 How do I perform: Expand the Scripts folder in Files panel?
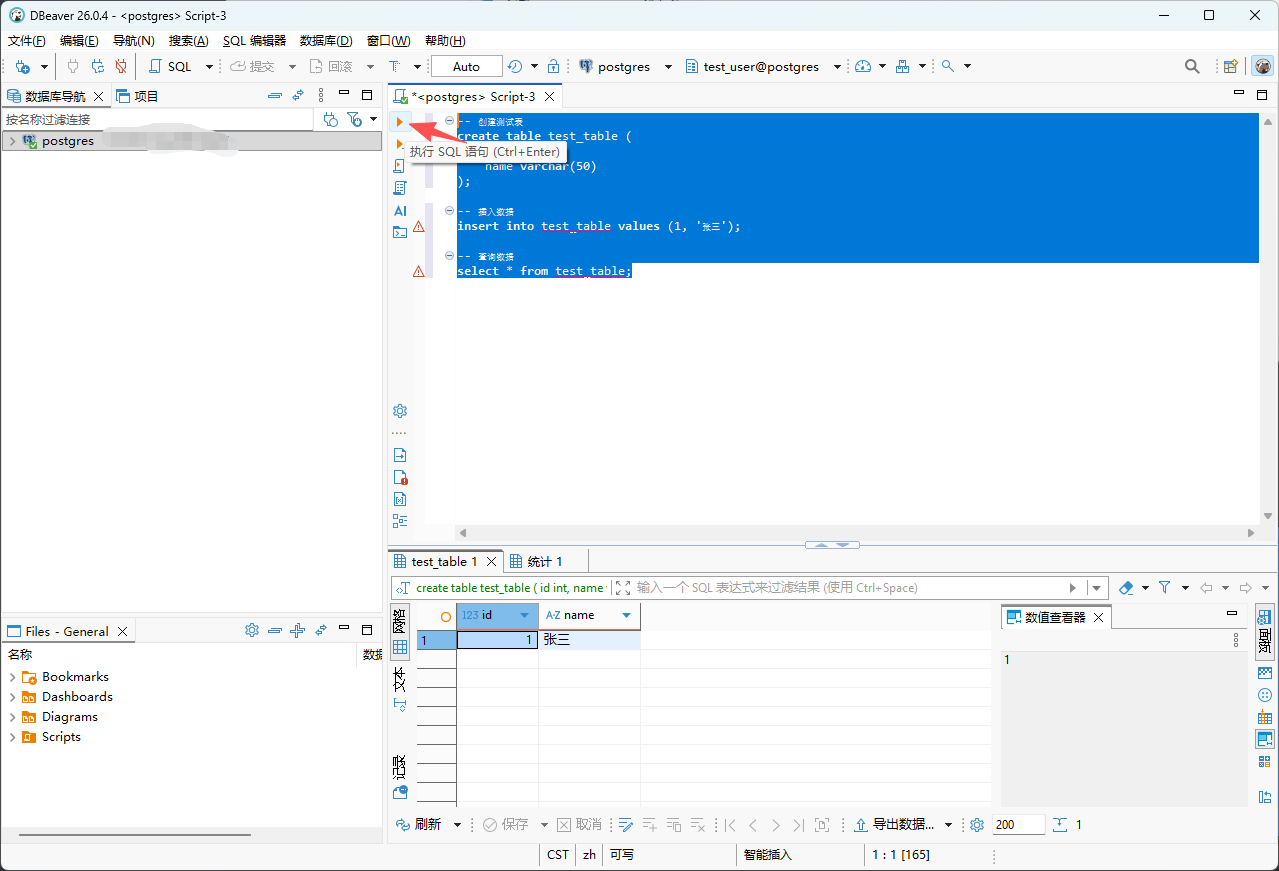(12, 737)
